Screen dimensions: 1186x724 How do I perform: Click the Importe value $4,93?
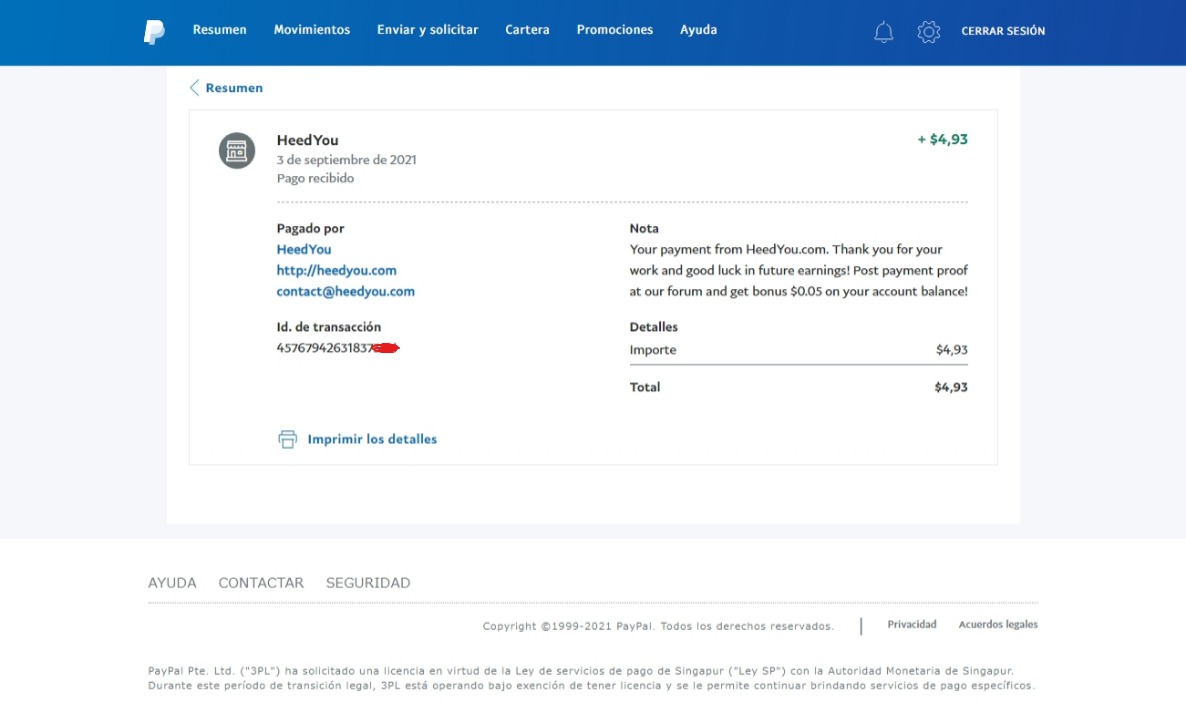click(x=952, y=350)
